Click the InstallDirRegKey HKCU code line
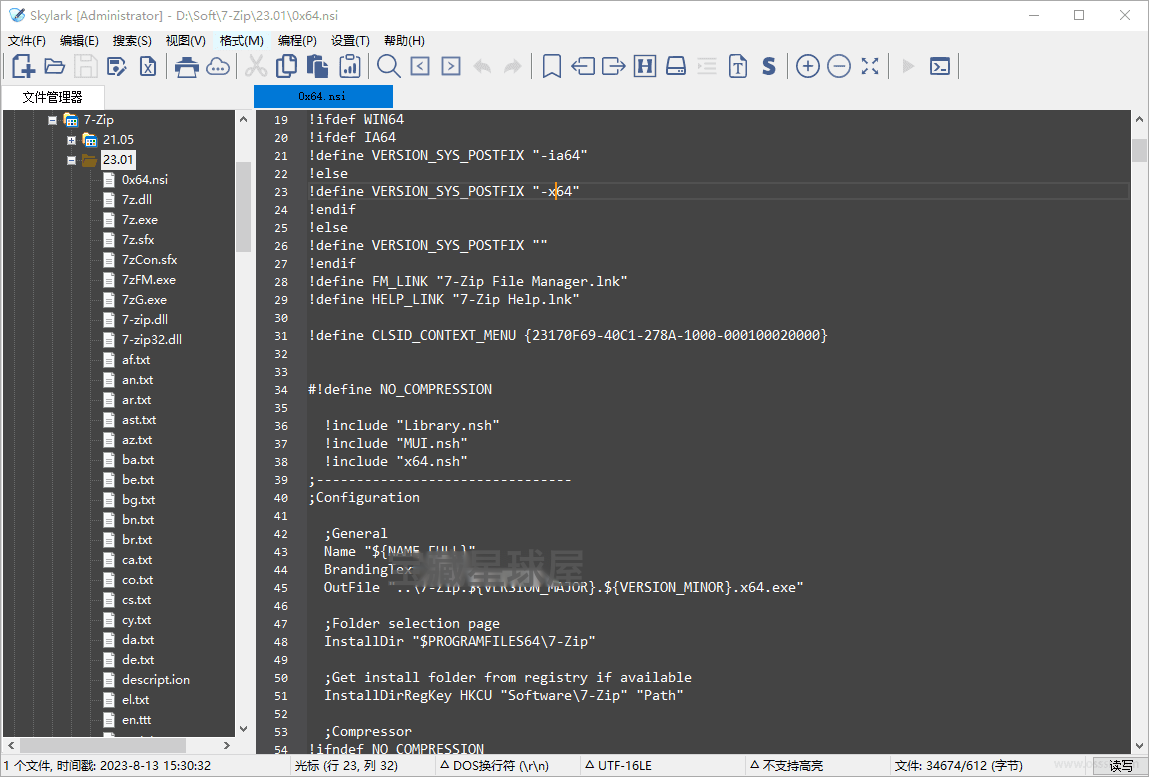Viewport: 1149px width, 777px height. pyautogui.click(x=503, y=696)
